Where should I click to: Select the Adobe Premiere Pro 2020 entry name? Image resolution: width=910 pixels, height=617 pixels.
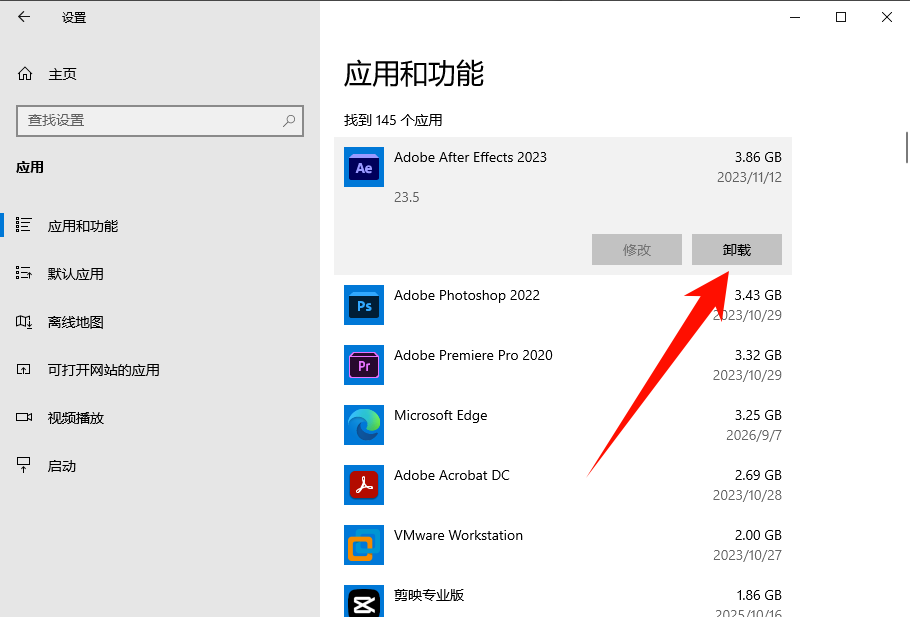pos(473,355)
